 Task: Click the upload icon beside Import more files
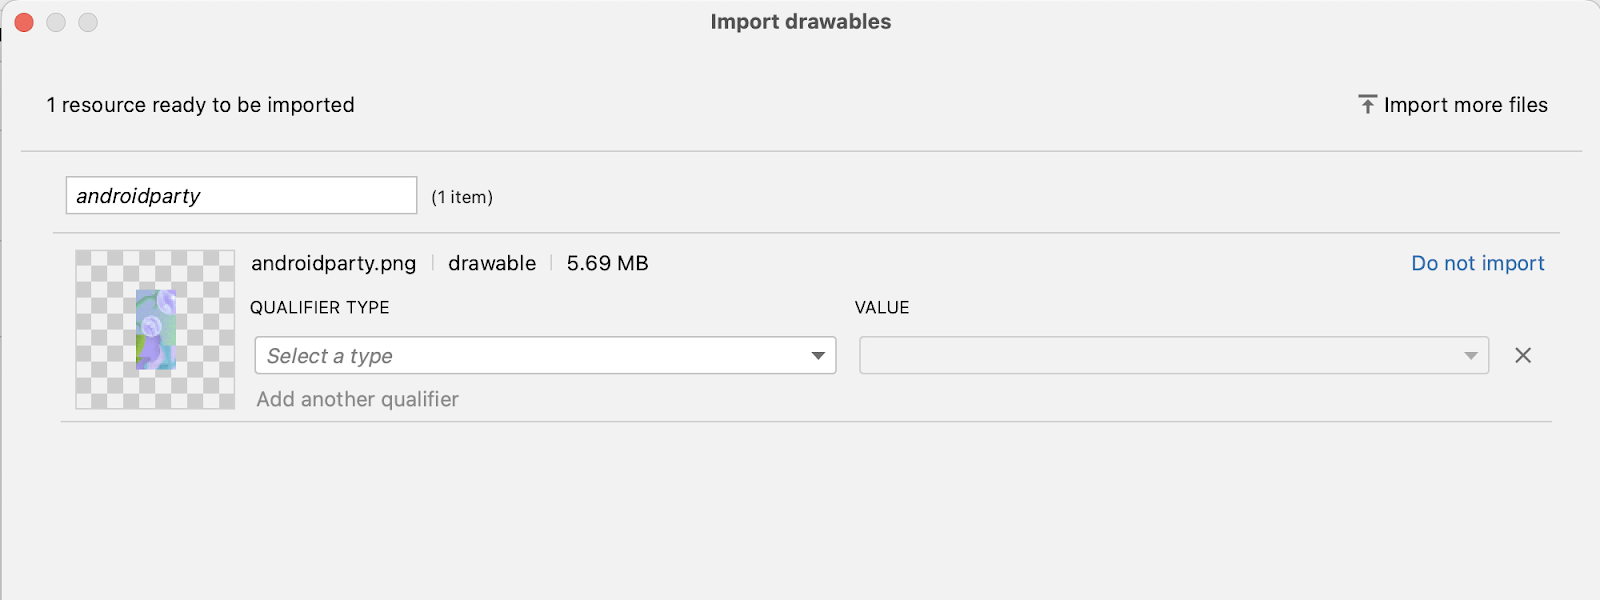click(x=1367, y=104)
